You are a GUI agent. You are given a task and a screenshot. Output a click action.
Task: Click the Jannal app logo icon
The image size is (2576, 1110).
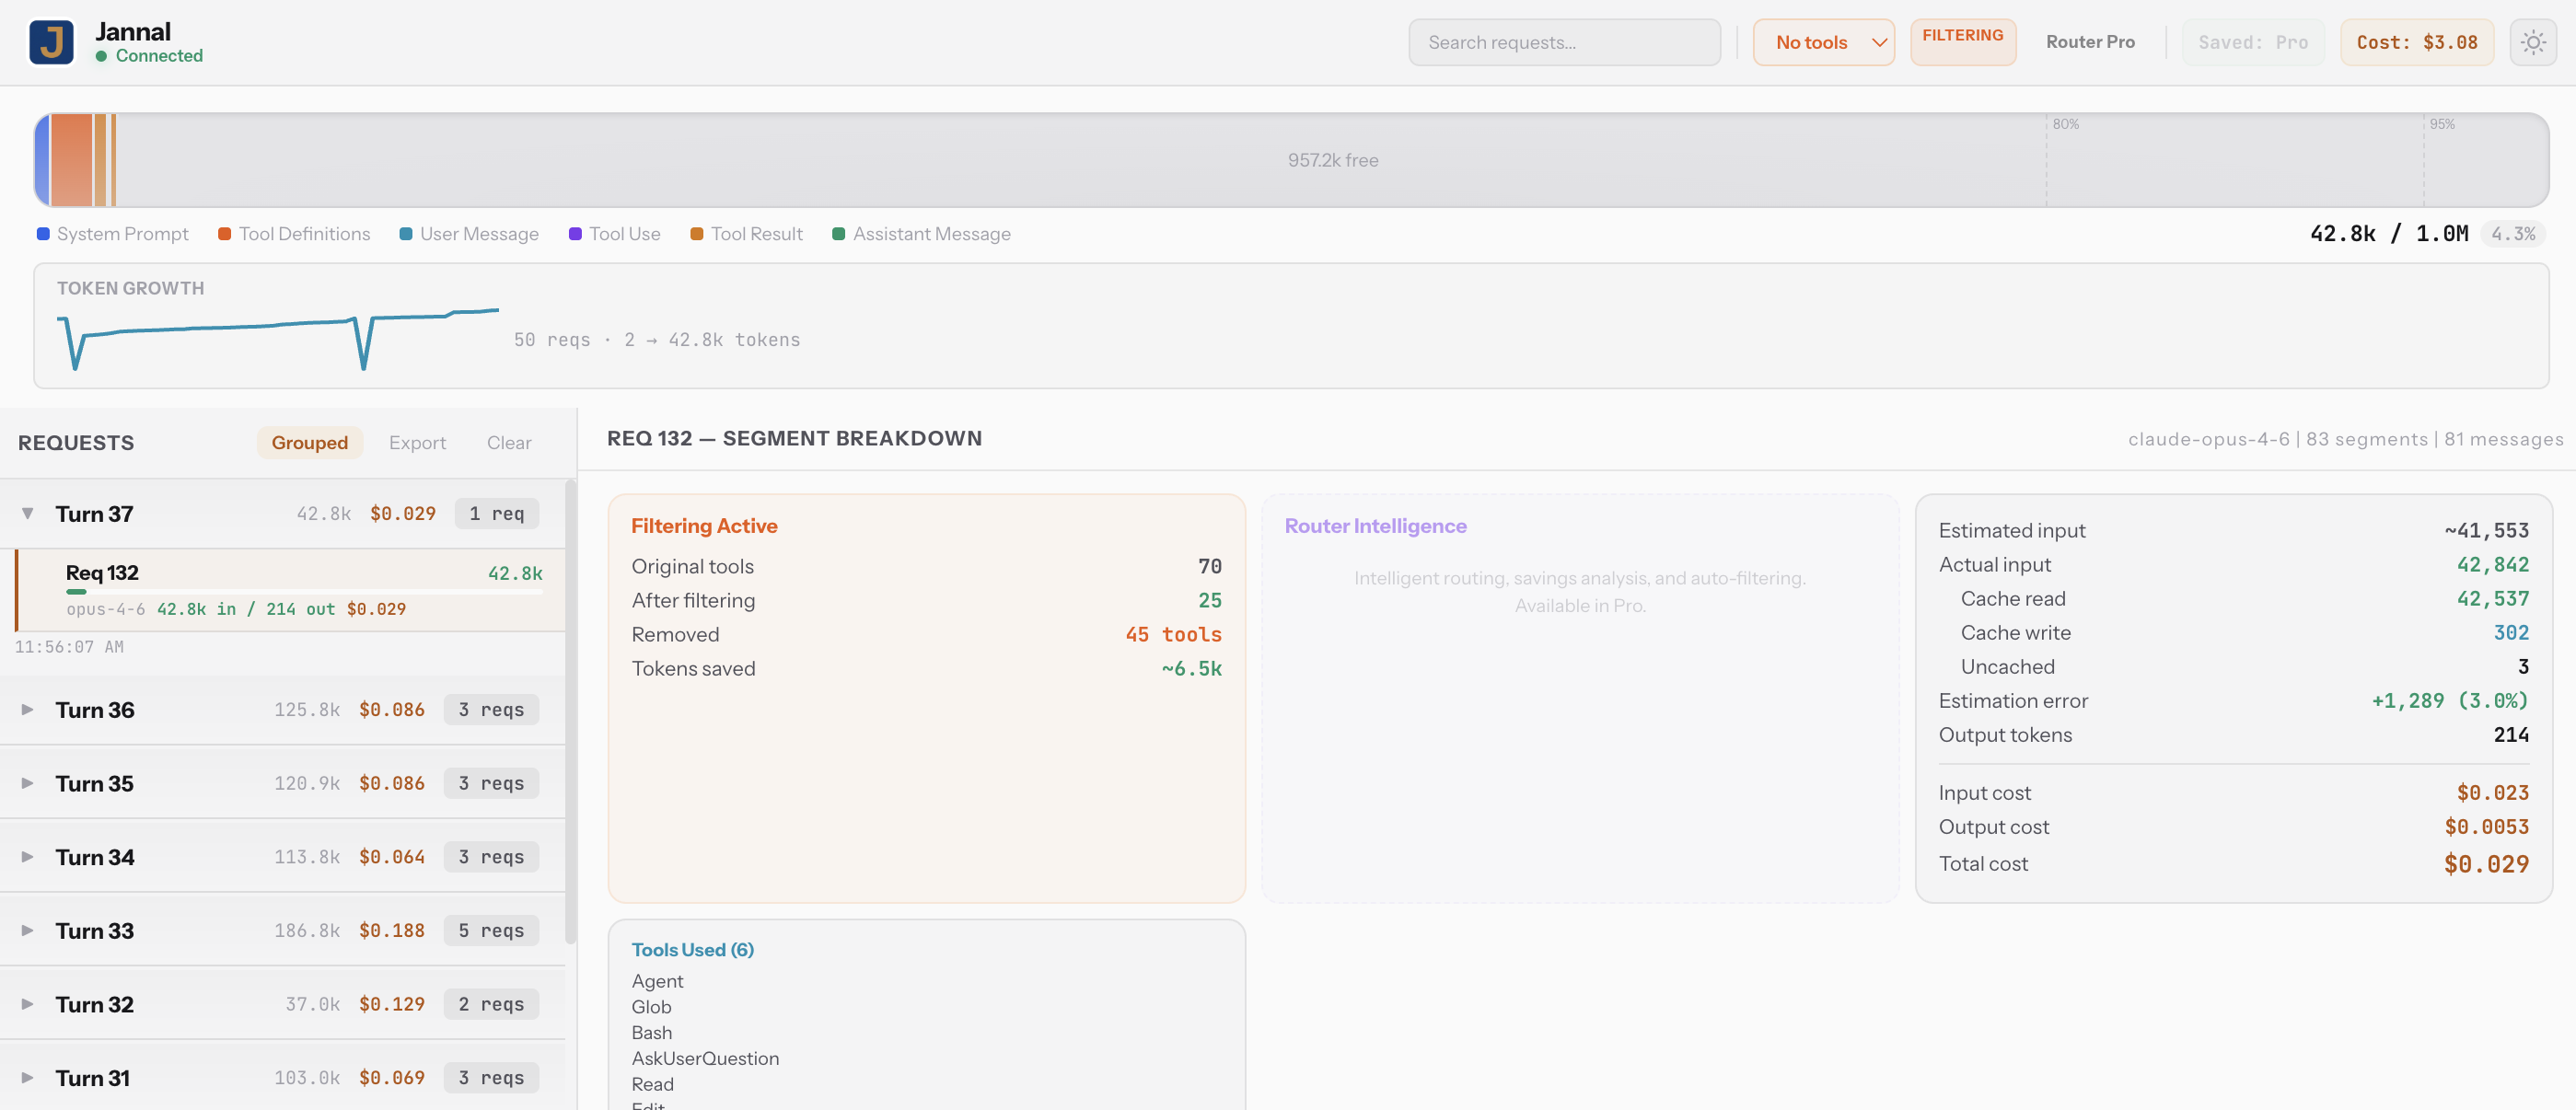[x=52, y=42]
